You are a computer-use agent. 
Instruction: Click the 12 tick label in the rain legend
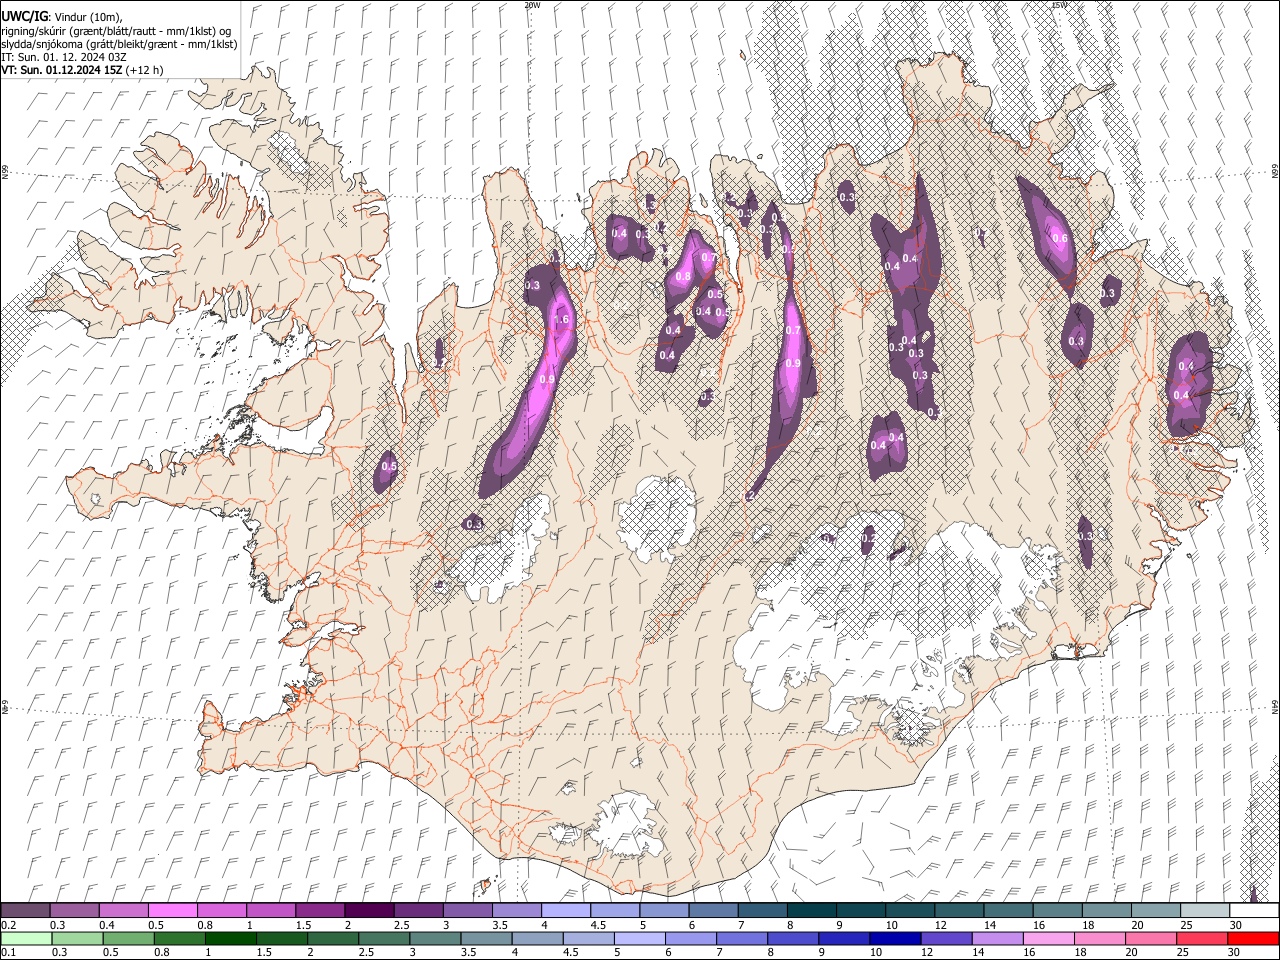928,952
